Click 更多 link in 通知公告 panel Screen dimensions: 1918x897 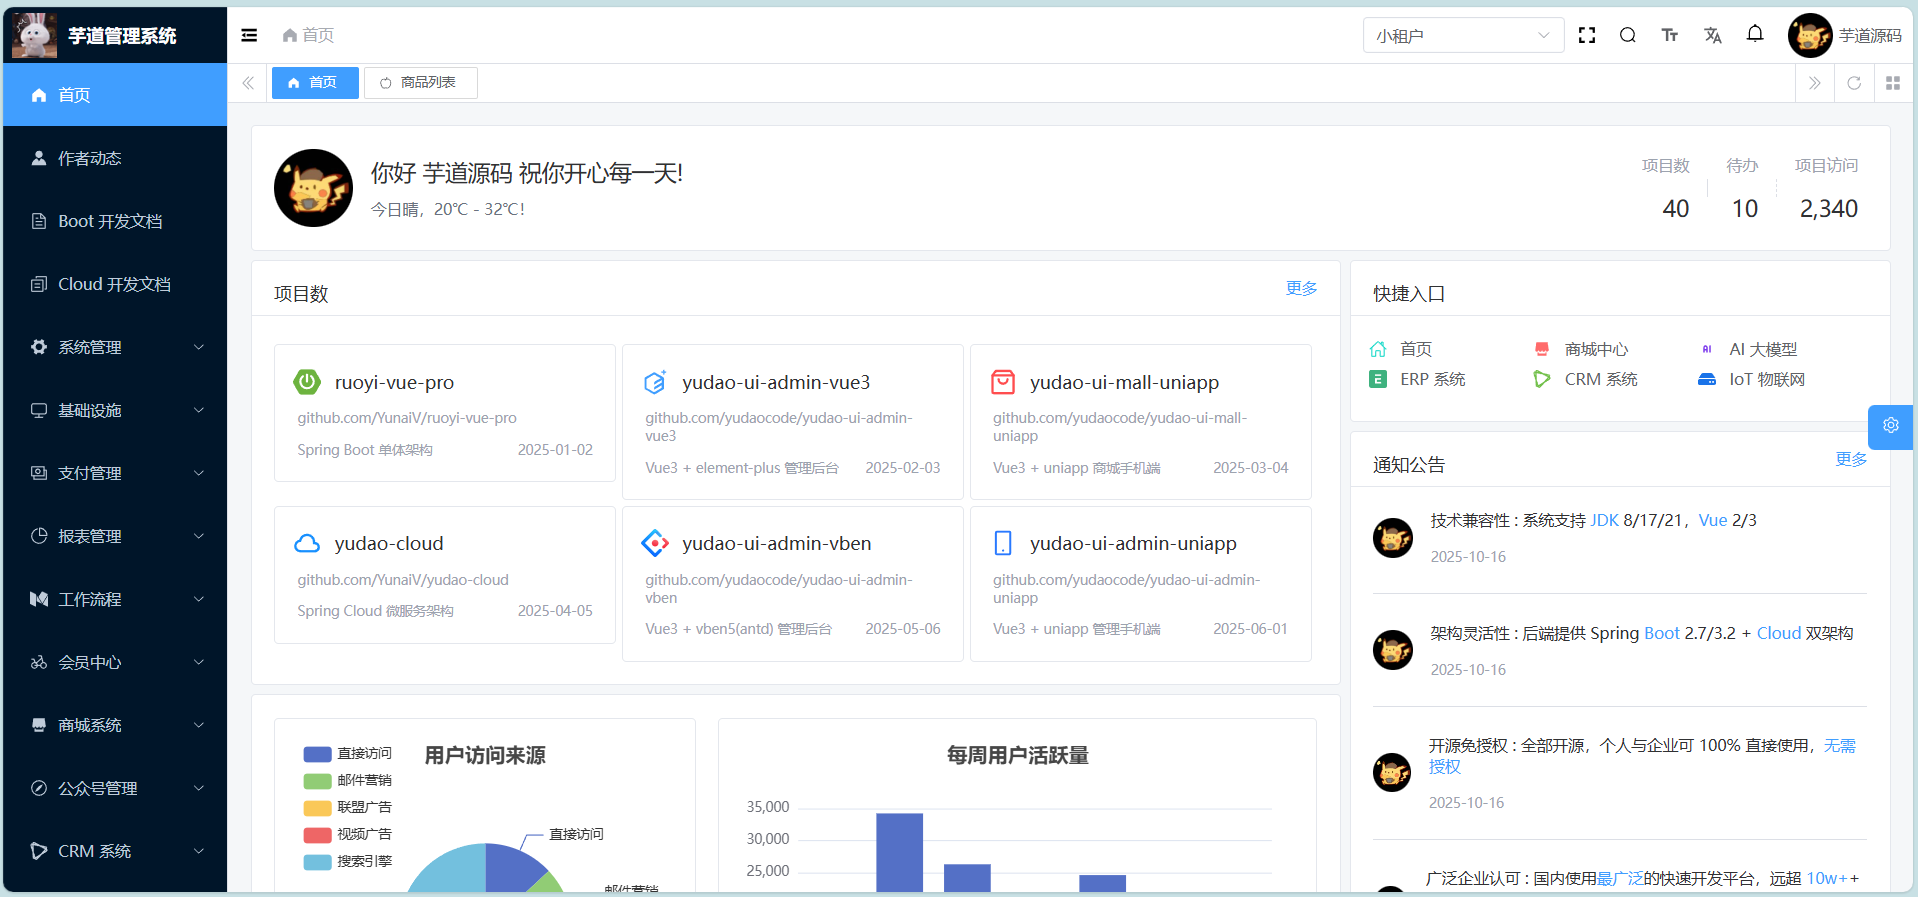pyautogui.click(x=1851, y=459)
